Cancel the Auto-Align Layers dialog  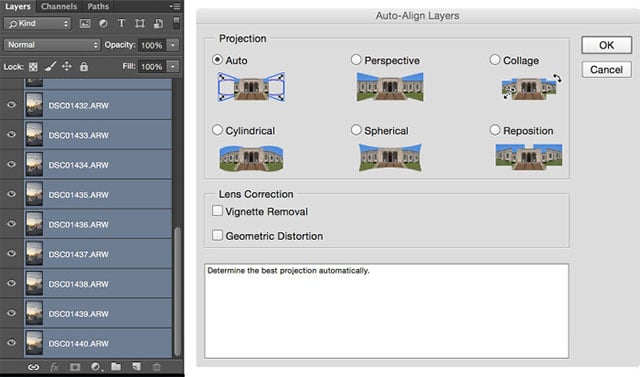pos(607,70)
